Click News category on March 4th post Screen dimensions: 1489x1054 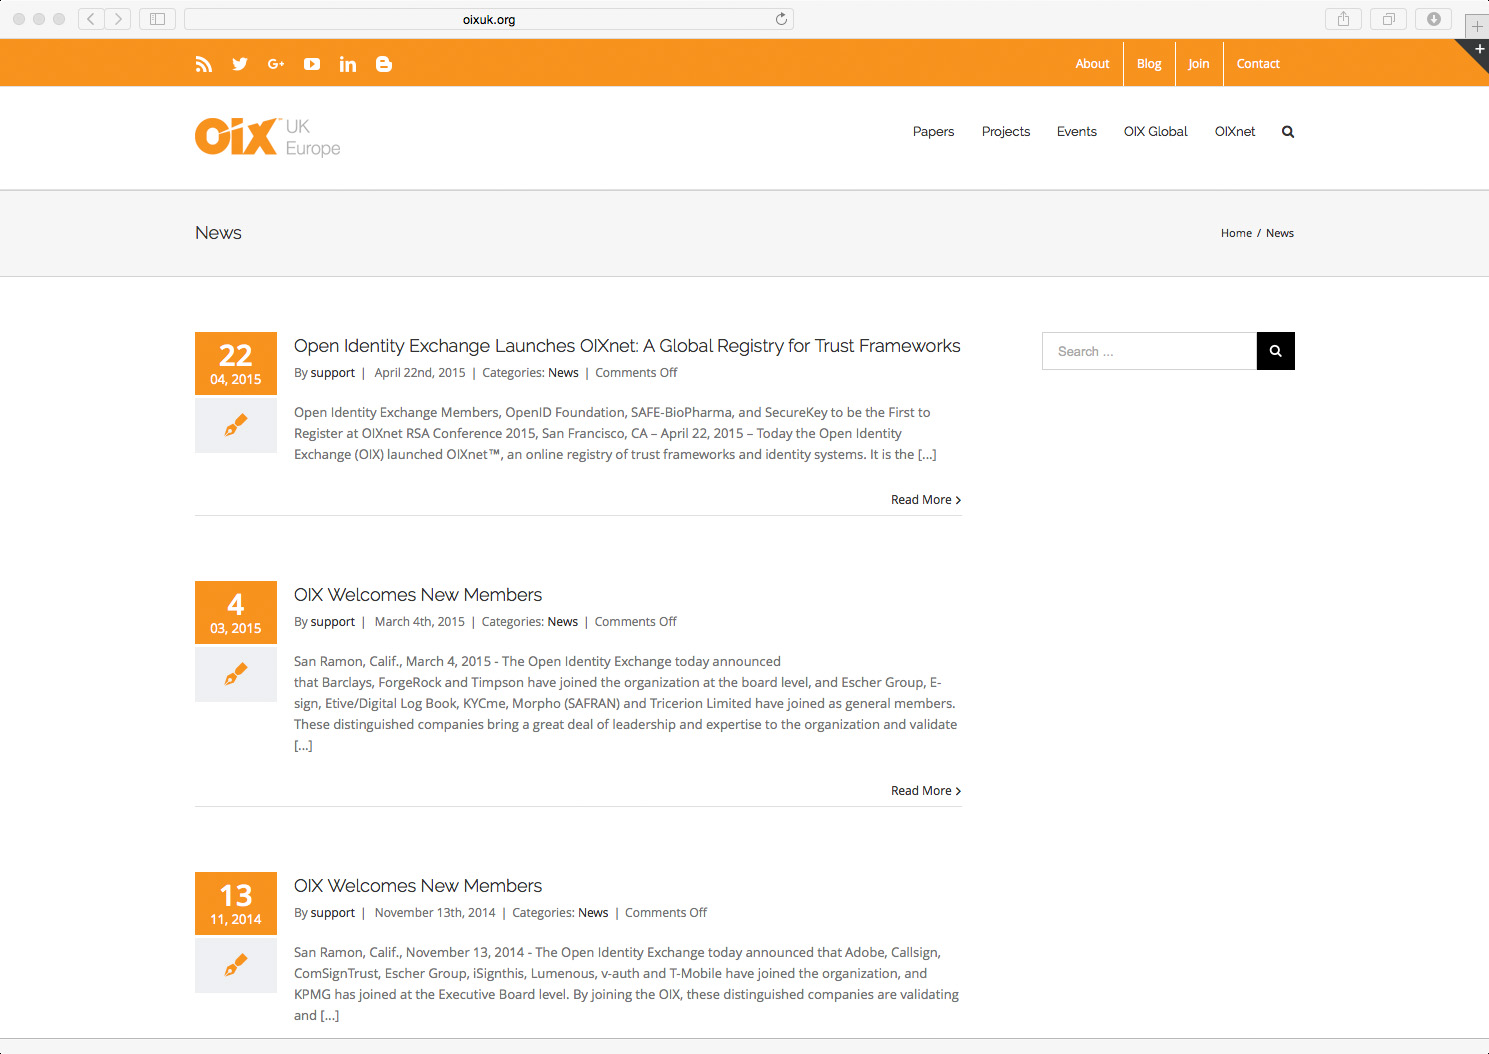click(563, 622)
